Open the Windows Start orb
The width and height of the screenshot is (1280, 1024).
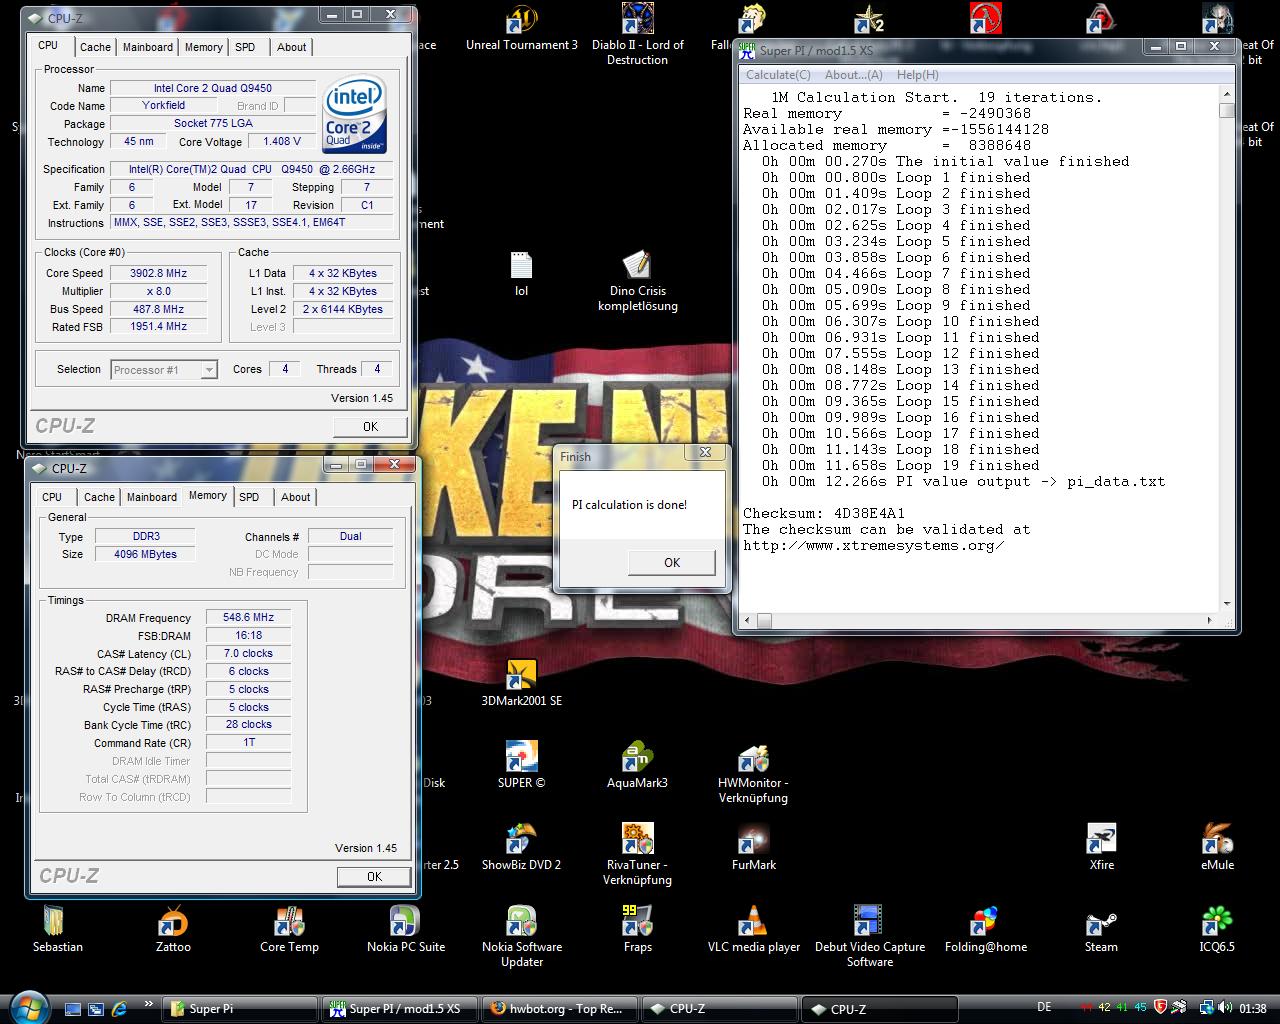27,1006
